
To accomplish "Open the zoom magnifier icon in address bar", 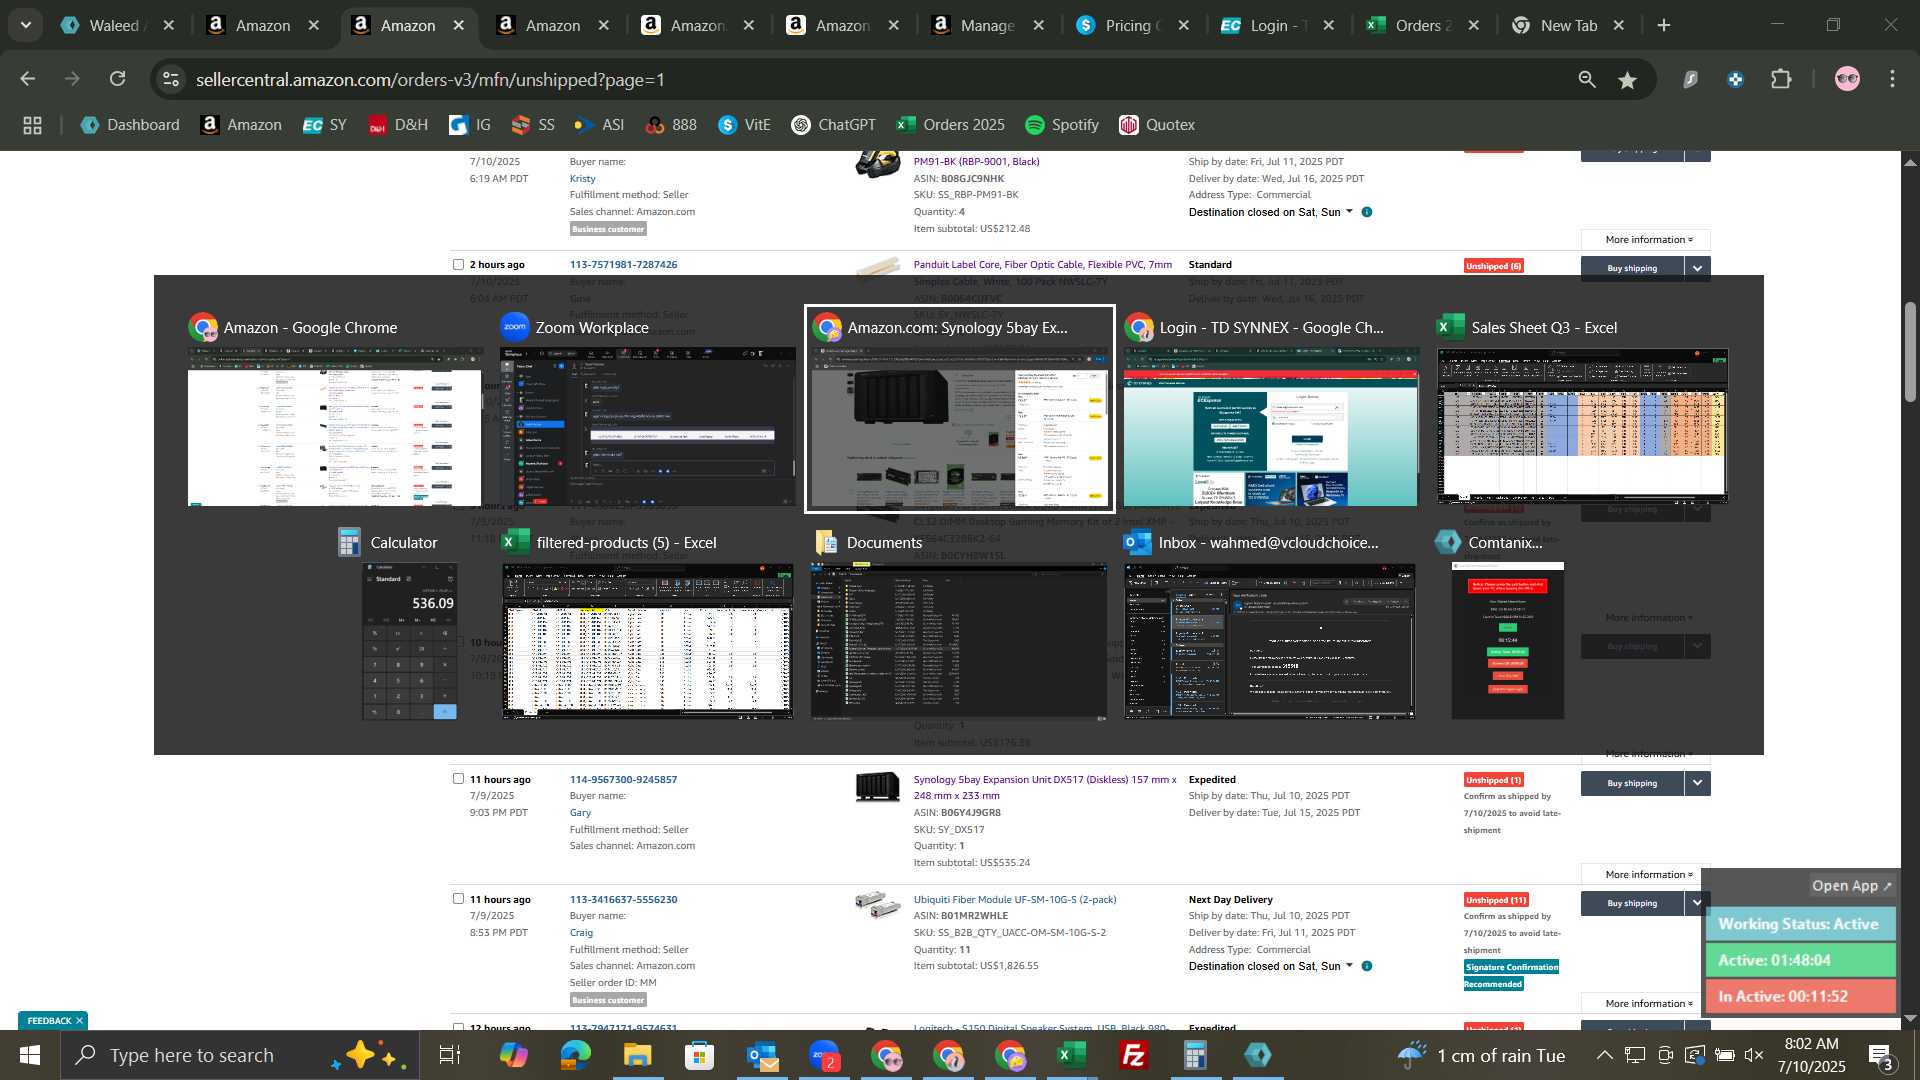I will click(x=1587, y=79).
